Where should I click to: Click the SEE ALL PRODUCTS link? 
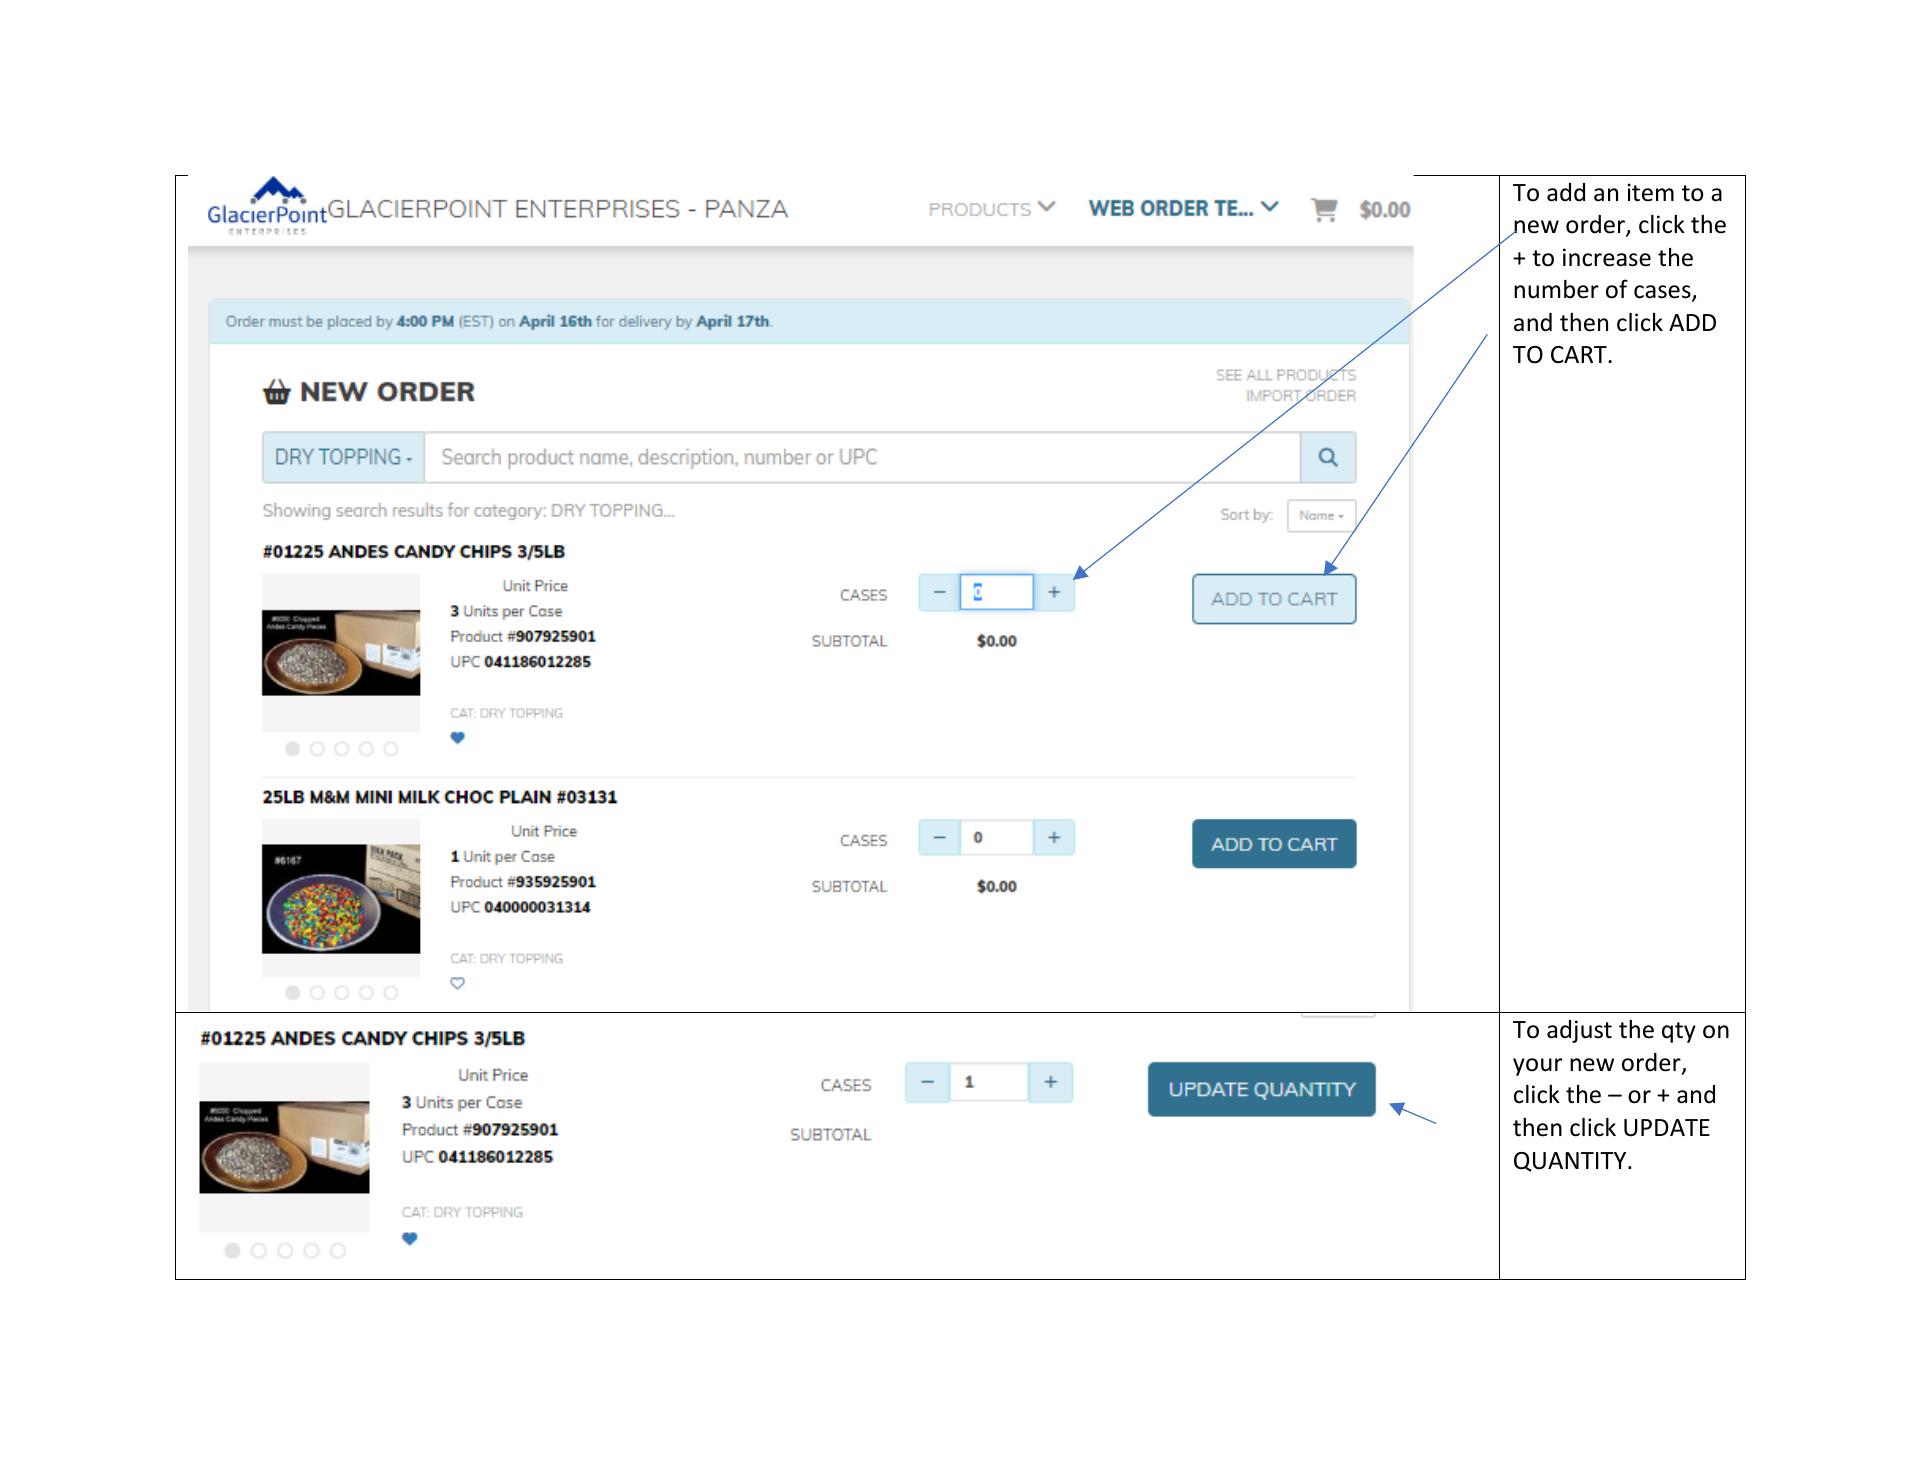pos(1285,375)
